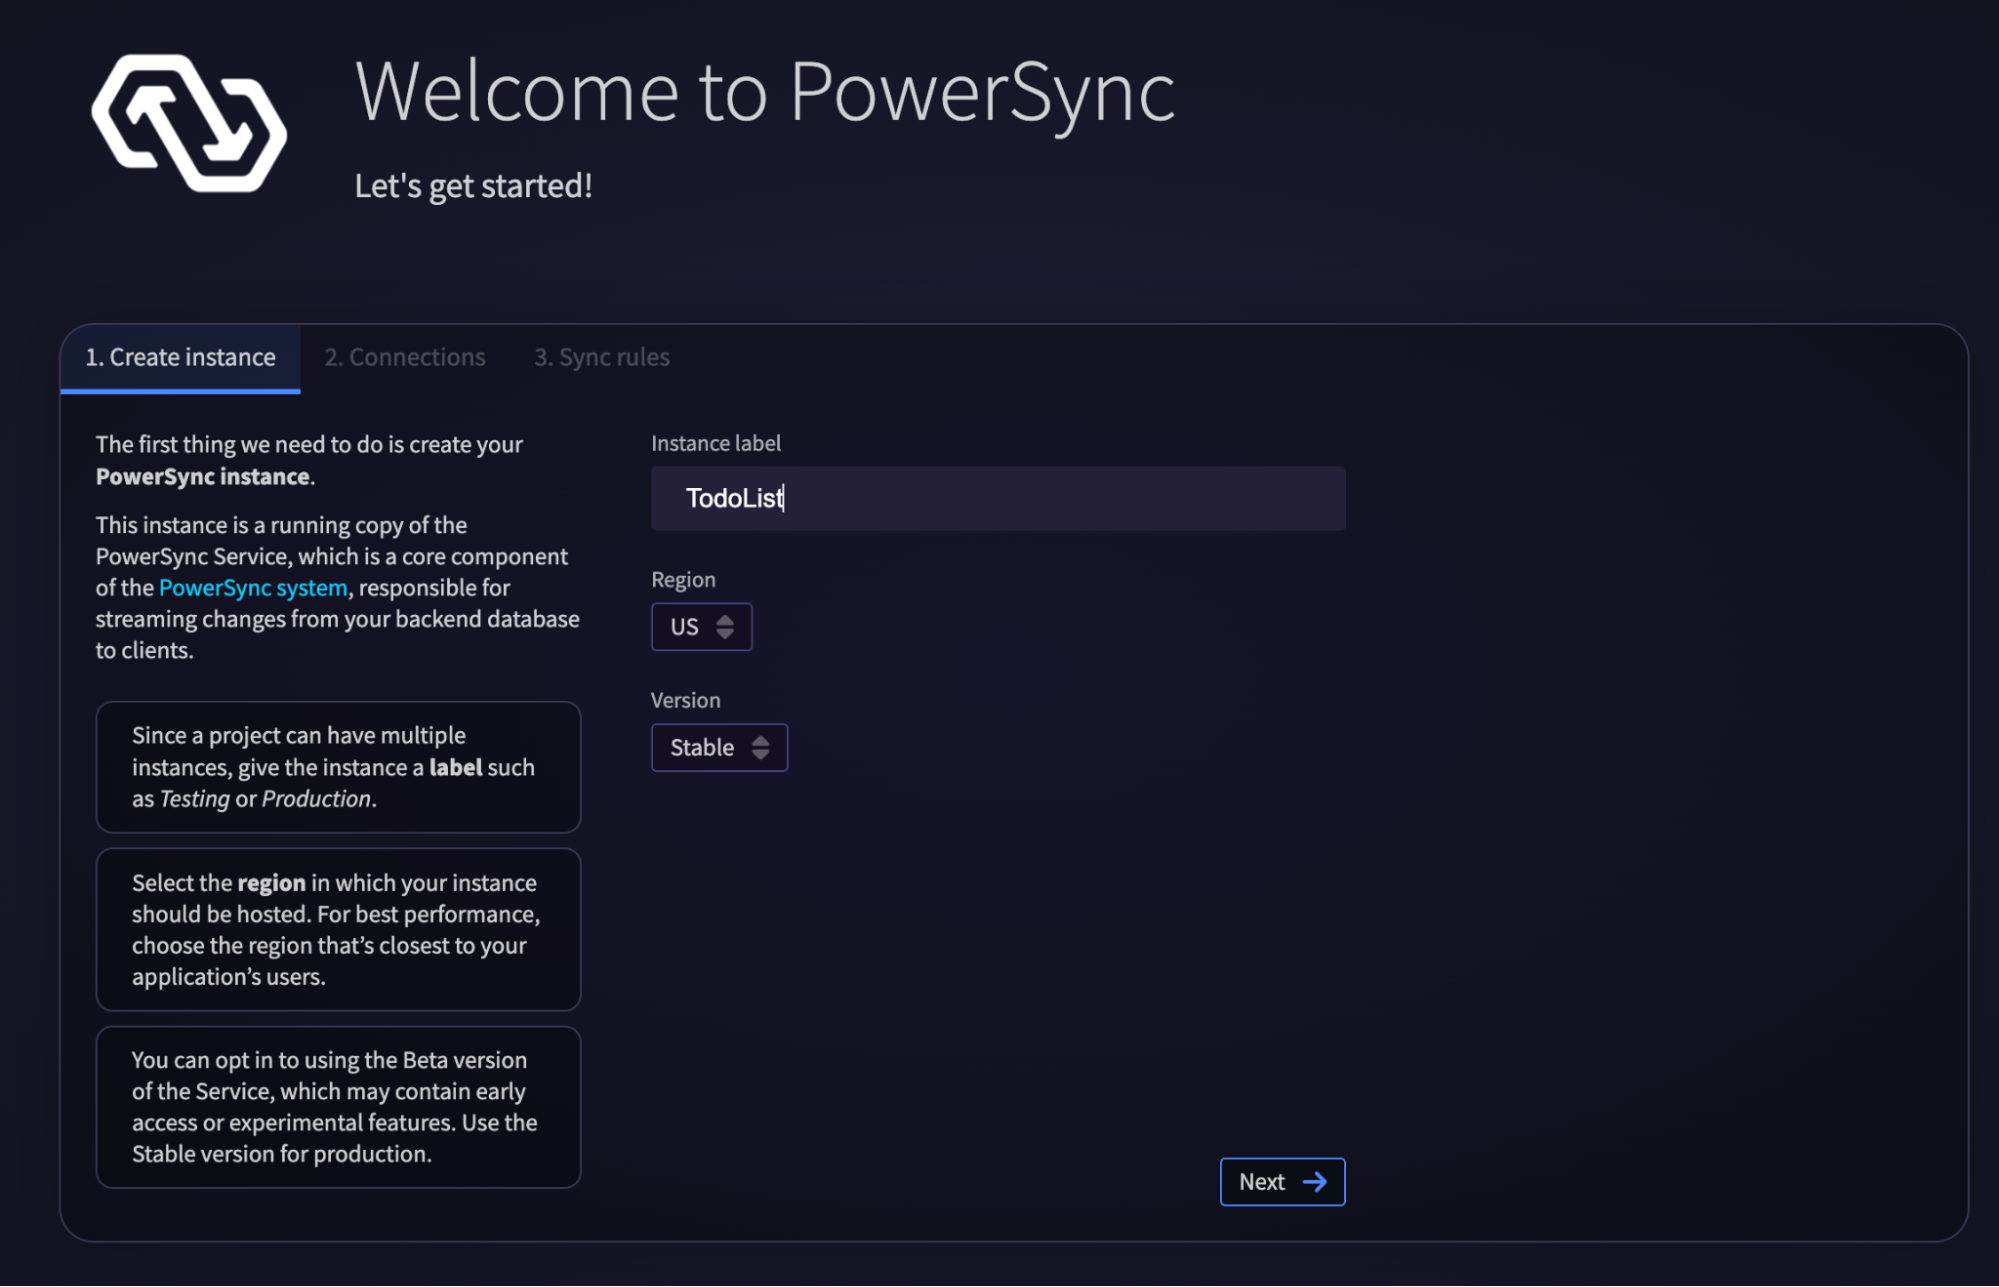Click the Region field caption
The width and height of the screenshot is (1999, 1287).
click(x=683, y=580)
